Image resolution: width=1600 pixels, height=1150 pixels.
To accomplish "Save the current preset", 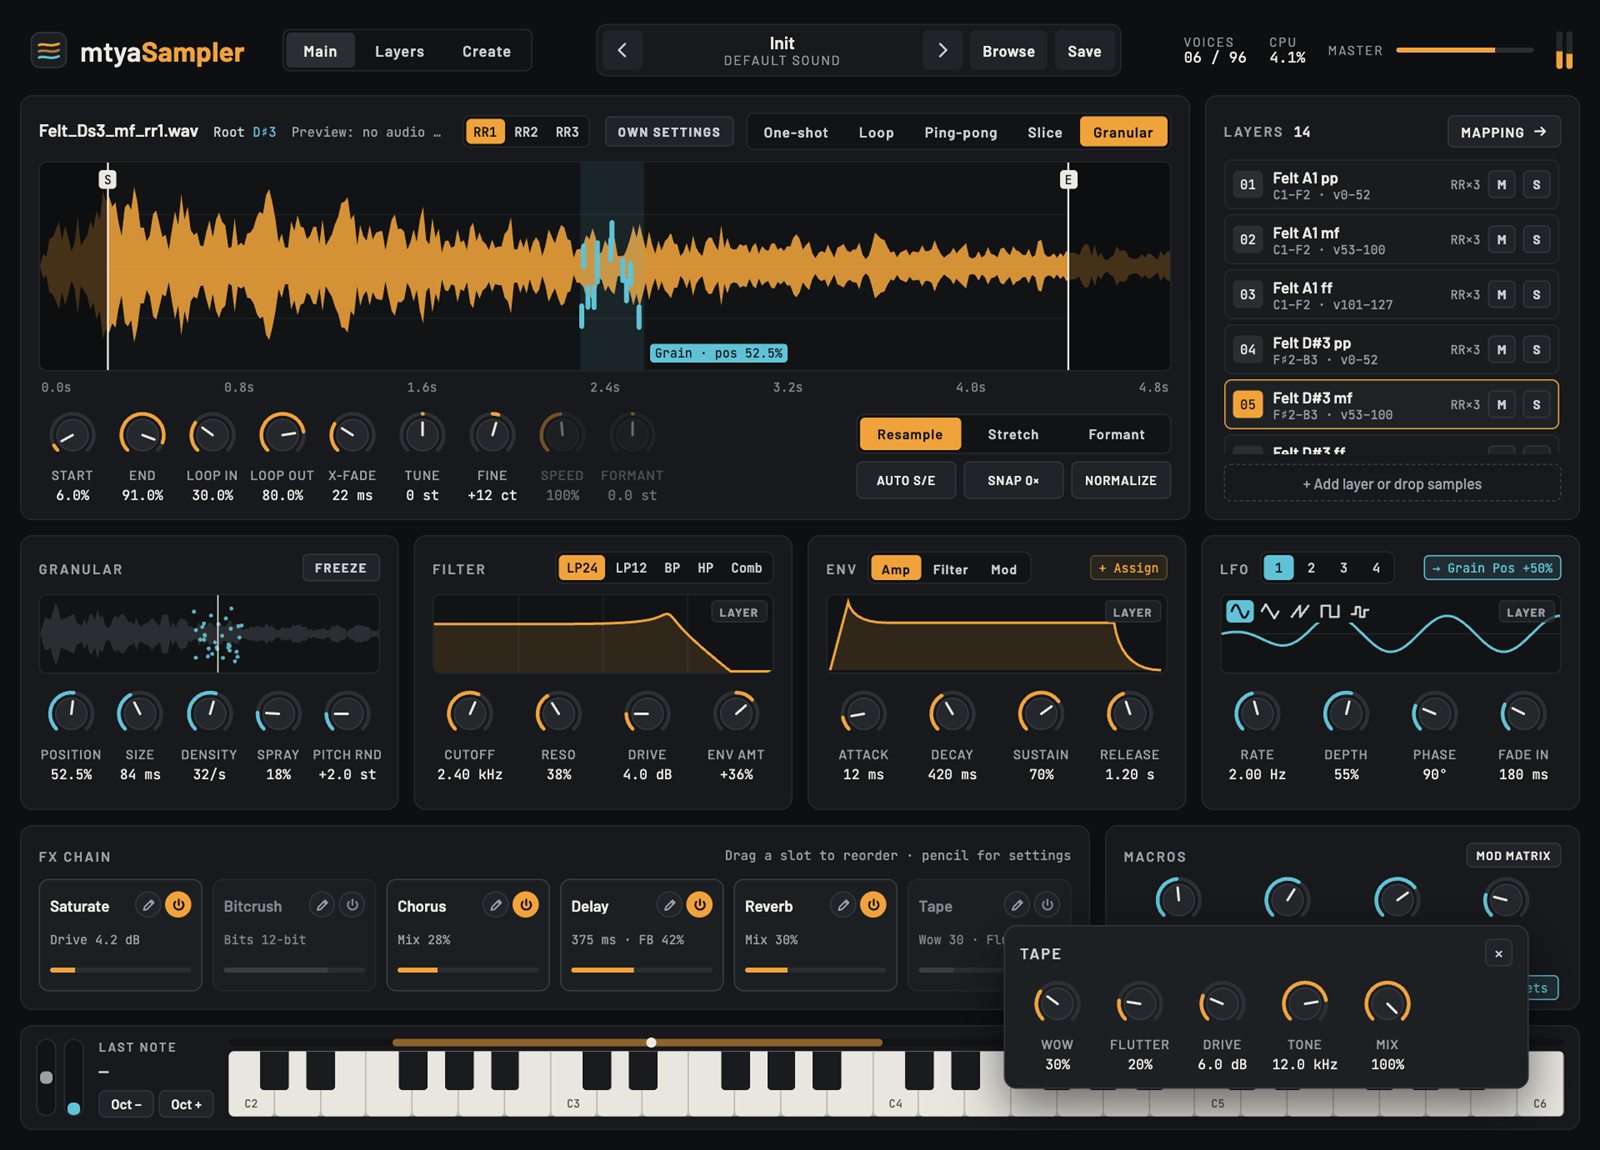I will [x=1084, y=51].
